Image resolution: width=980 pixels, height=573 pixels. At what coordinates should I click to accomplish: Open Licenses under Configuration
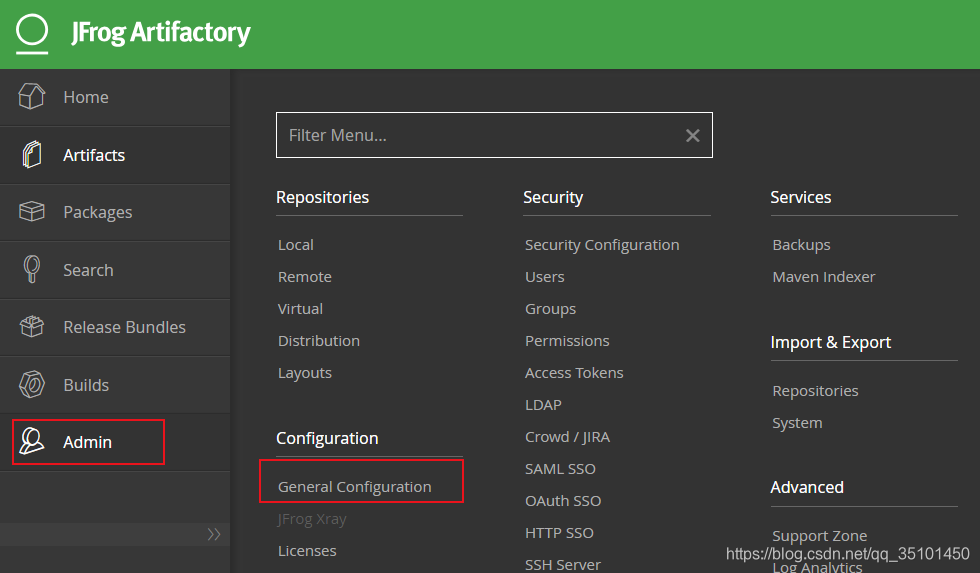tap(307, 551)
